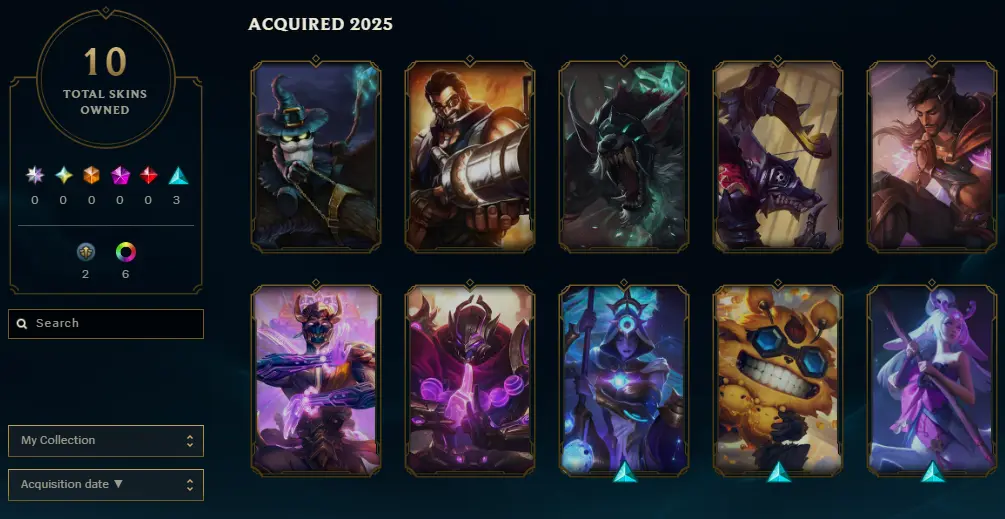Open the teal werewolf Warwick skin card
The height and width of the screenshot is (519, 1005).
click(624, 156)
